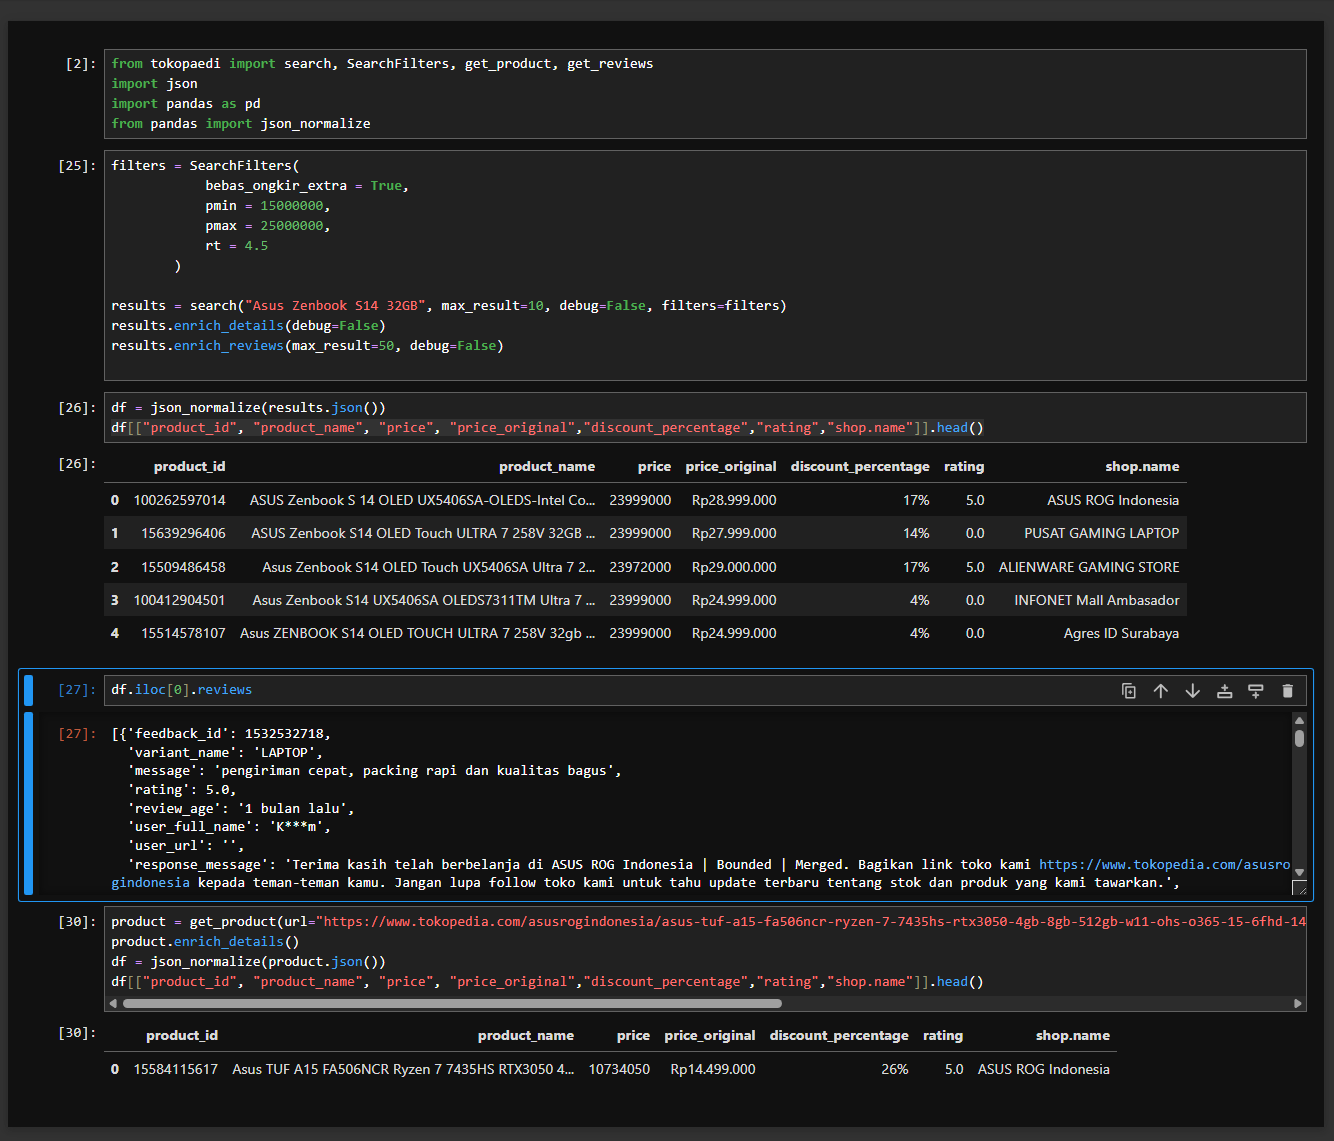Click shop name Agres ID Surabaya
The width and height of the screenshot is (1334, 1141).
[1121, 633]
